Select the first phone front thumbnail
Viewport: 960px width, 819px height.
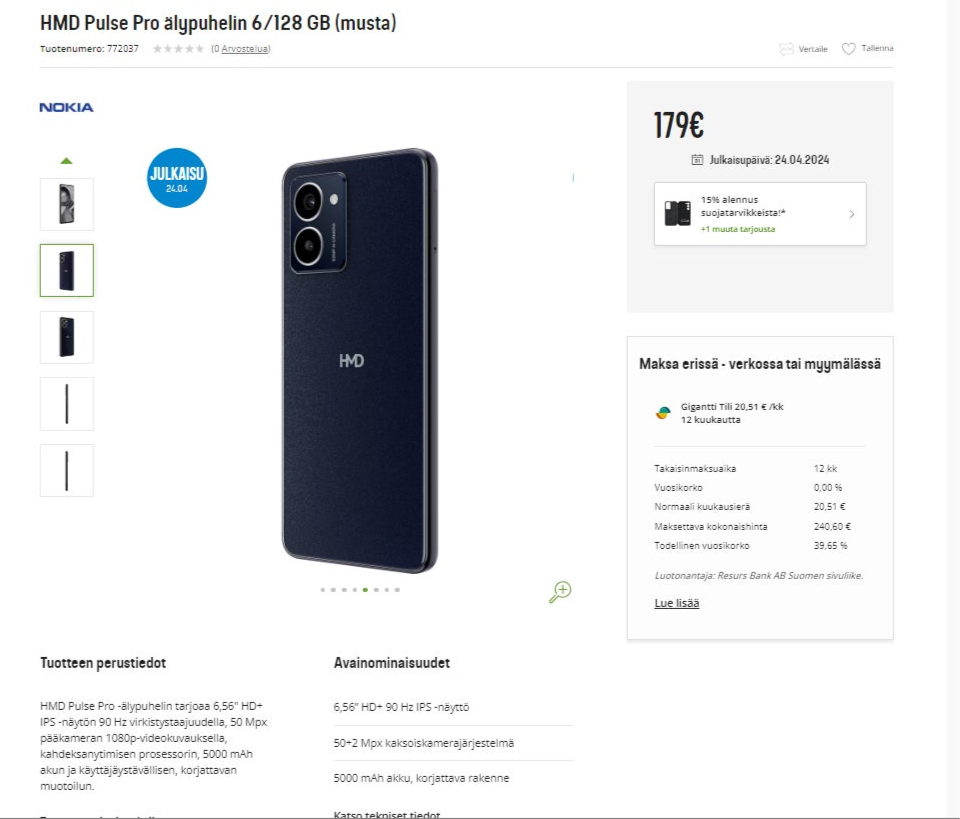[x=67, y=204]
